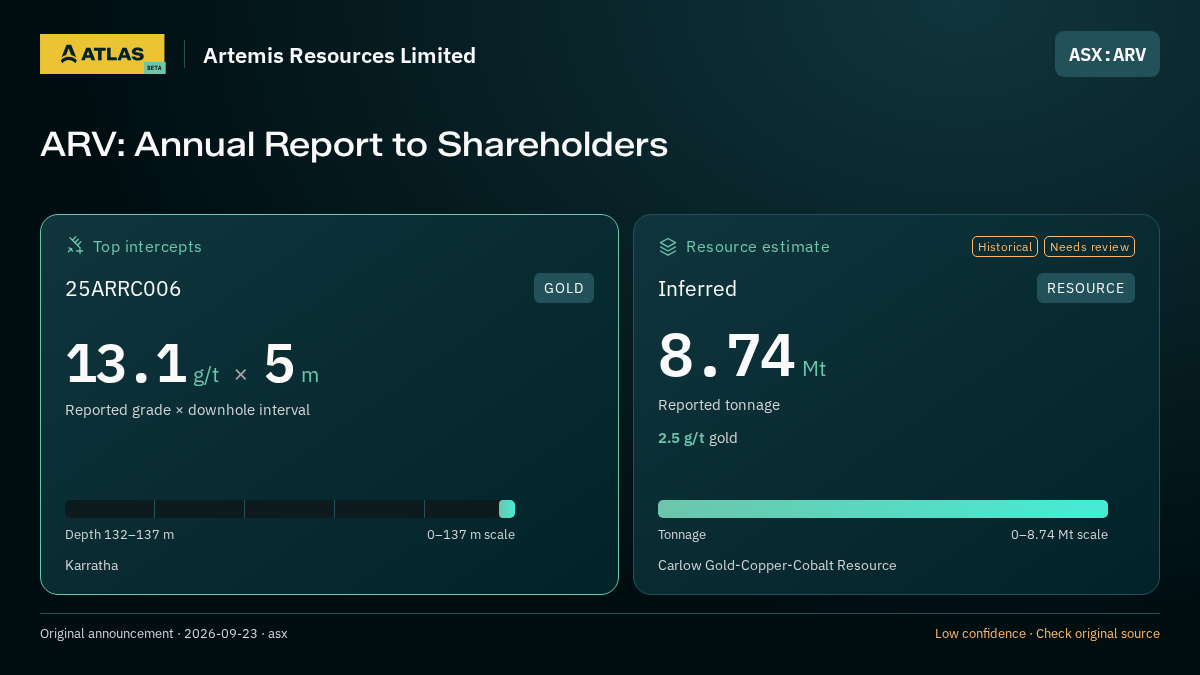The height and width of the screenshot is (675, 1200).
Task: Click the layers icon beside Resource estimate
Action: coord(668,246)
